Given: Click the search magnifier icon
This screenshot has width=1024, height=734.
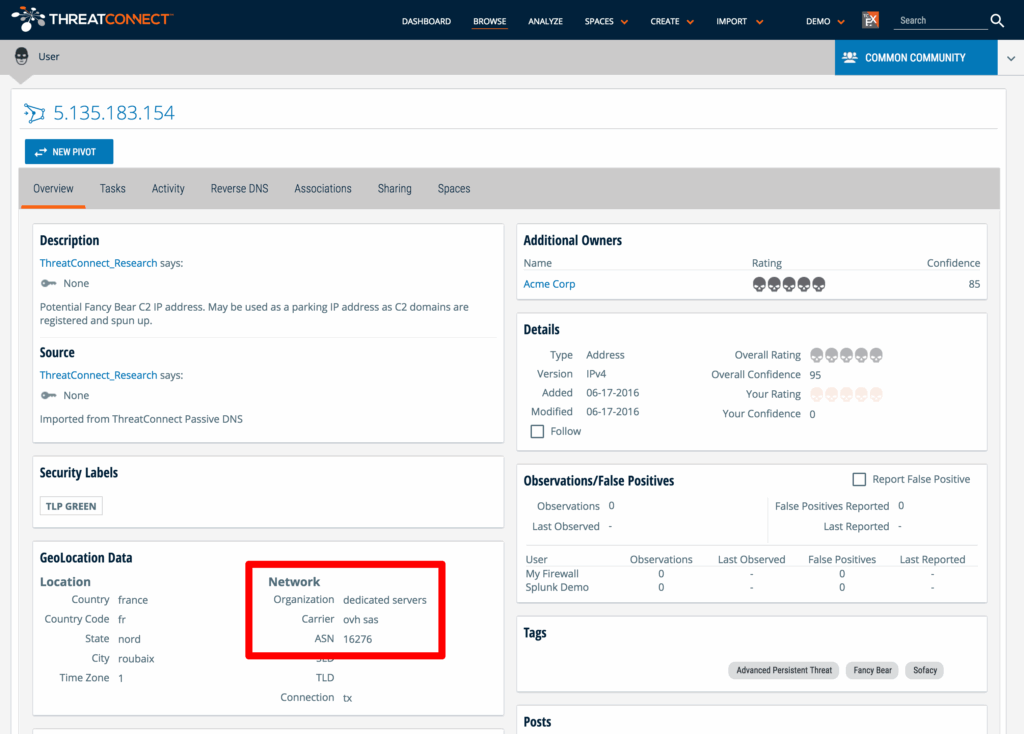Looking at the screenshot, I should [997, 21].
